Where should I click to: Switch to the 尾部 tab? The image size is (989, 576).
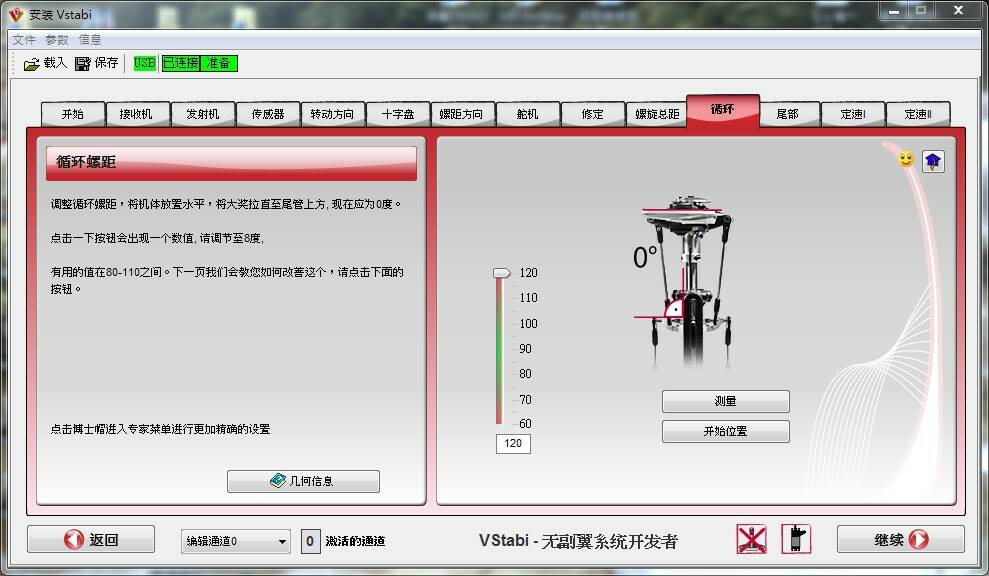pyautogui.click(x=788, y=114)
